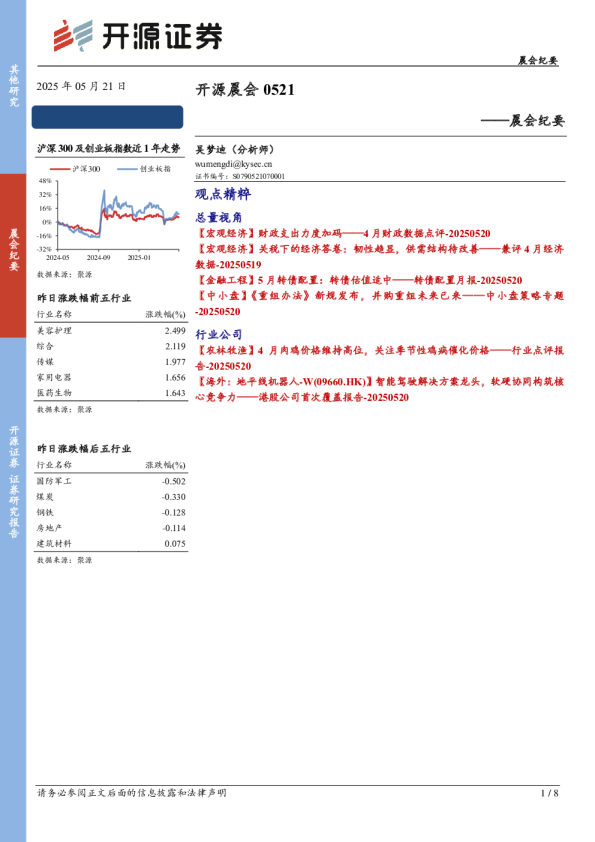Click the 家用电器 row
The height and width of the screenshot is (842, 595).
pyautogui.click(x=111, y=378)
